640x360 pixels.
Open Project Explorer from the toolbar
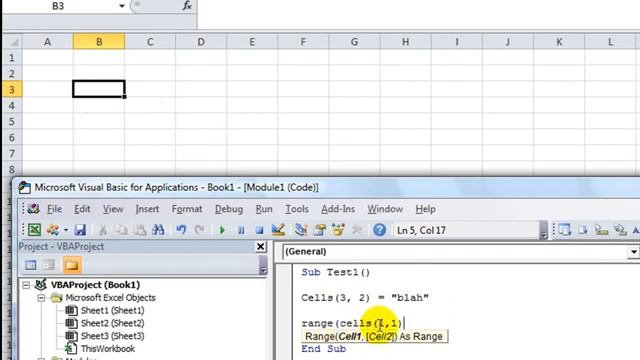pos(301,230)
